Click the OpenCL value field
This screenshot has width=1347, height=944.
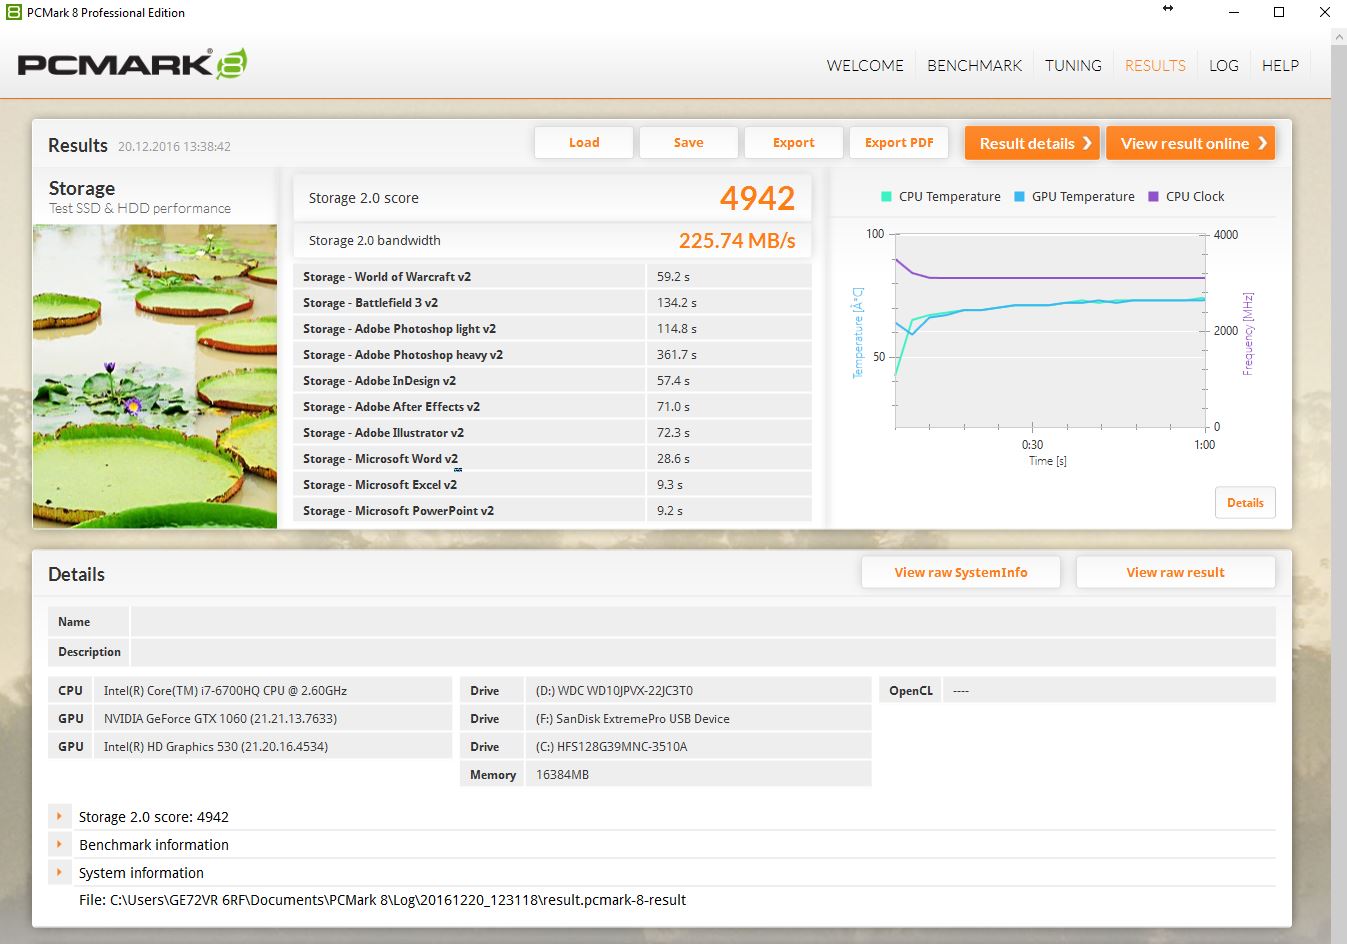coord(1109,691)
